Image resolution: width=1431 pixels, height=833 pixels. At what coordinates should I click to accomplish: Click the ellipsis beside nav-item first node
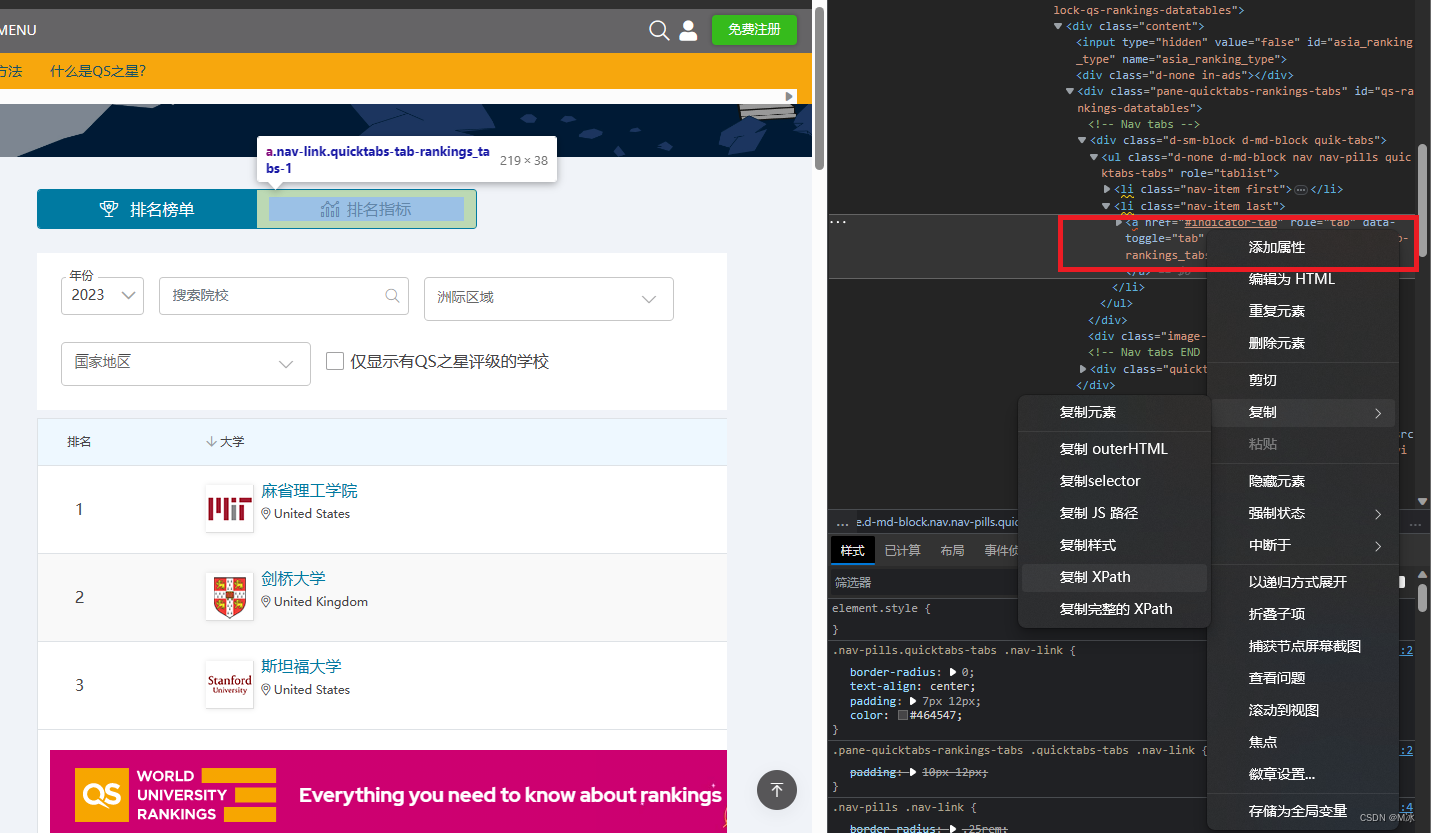point(1300,189)
